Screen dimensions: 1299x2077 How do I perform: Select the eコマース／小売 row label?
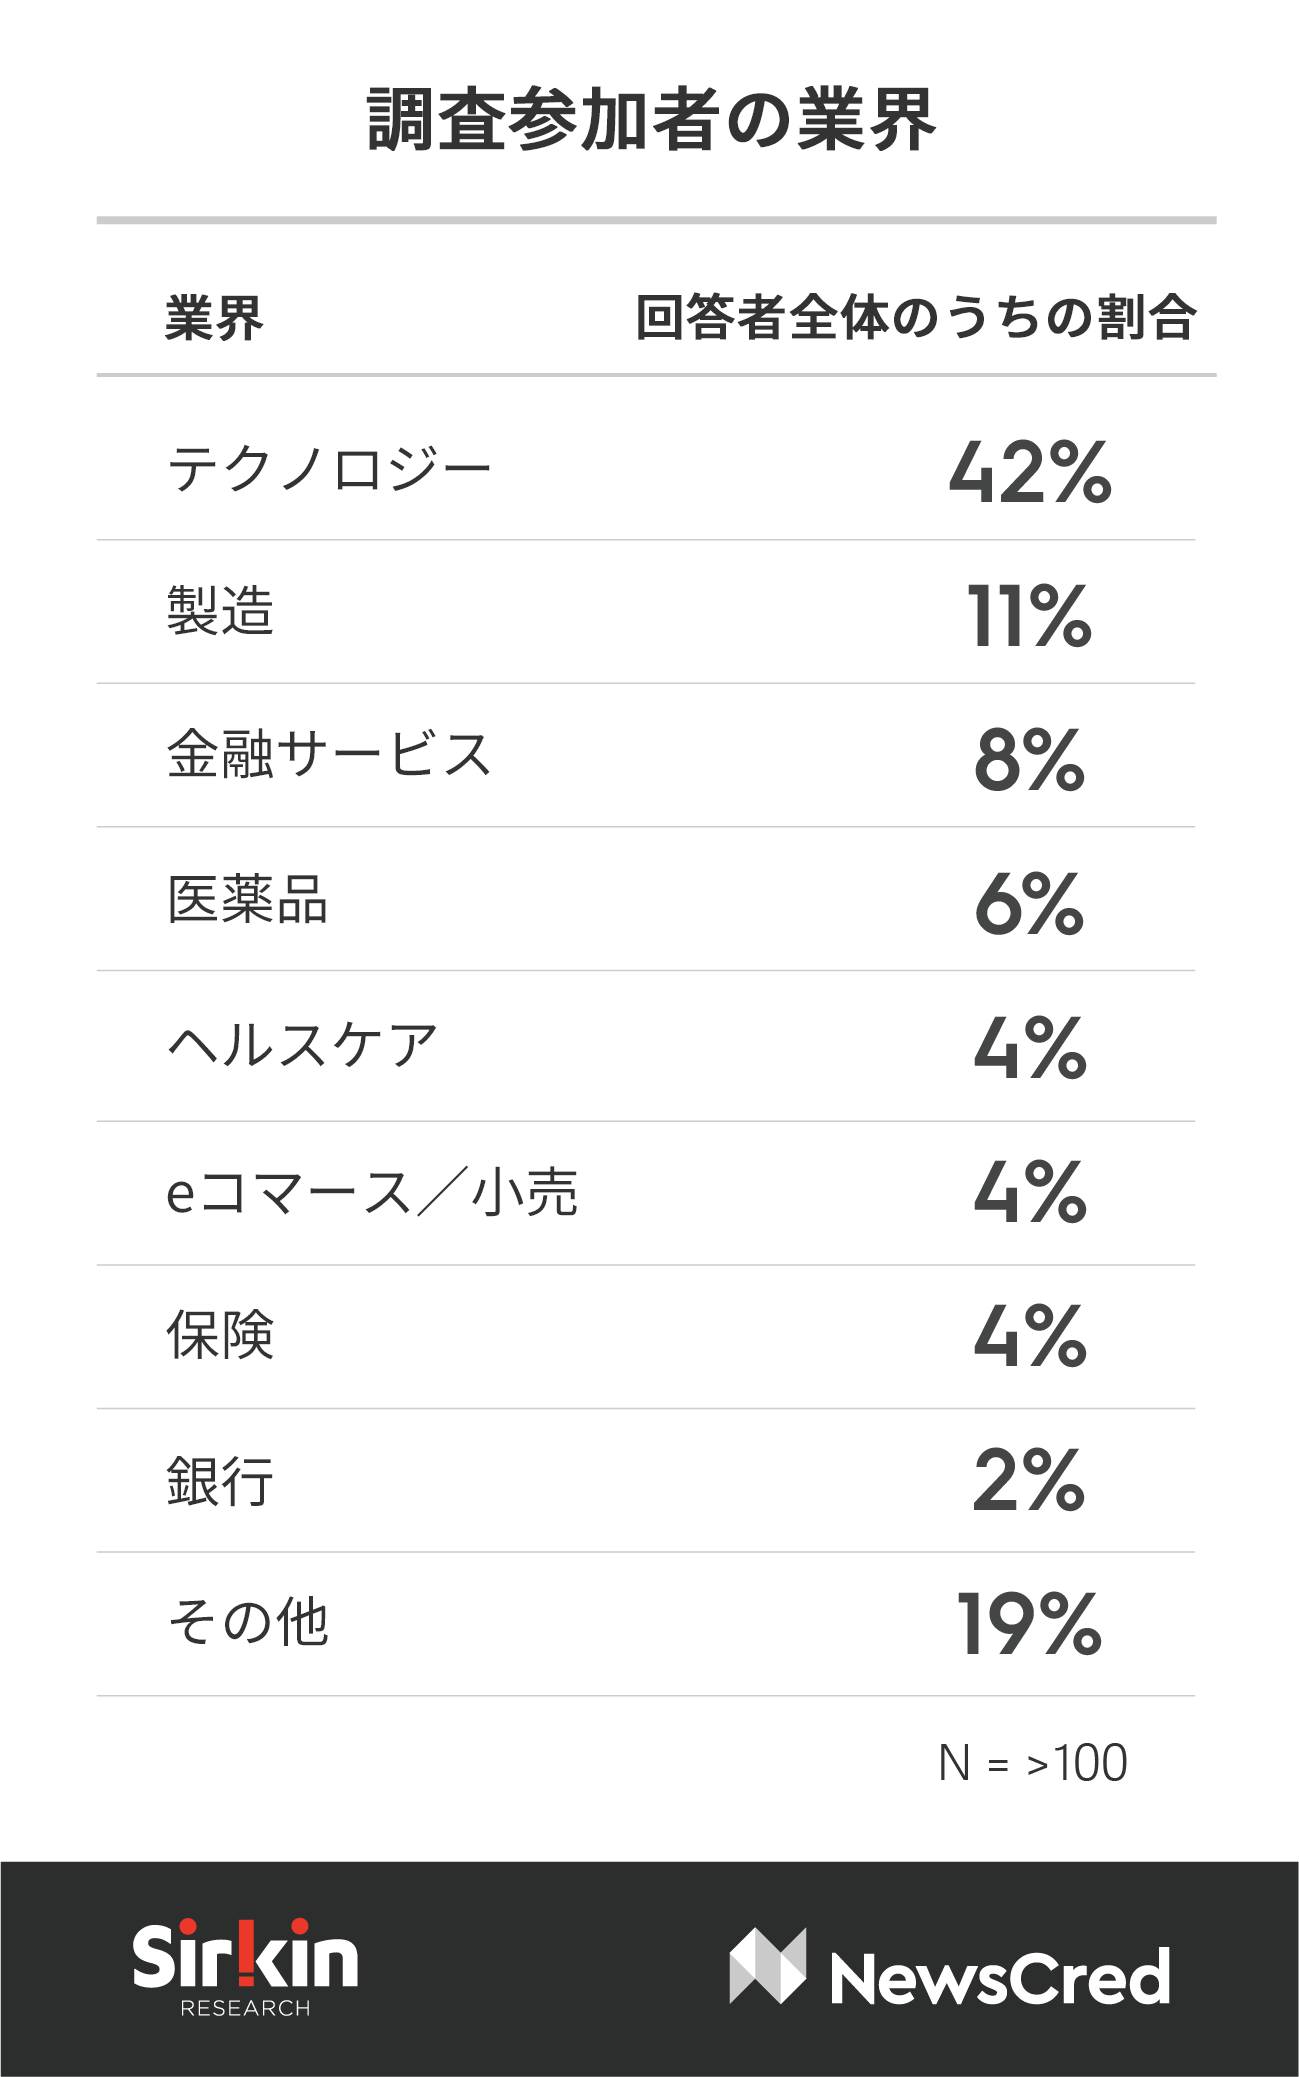pos(372,1192)
